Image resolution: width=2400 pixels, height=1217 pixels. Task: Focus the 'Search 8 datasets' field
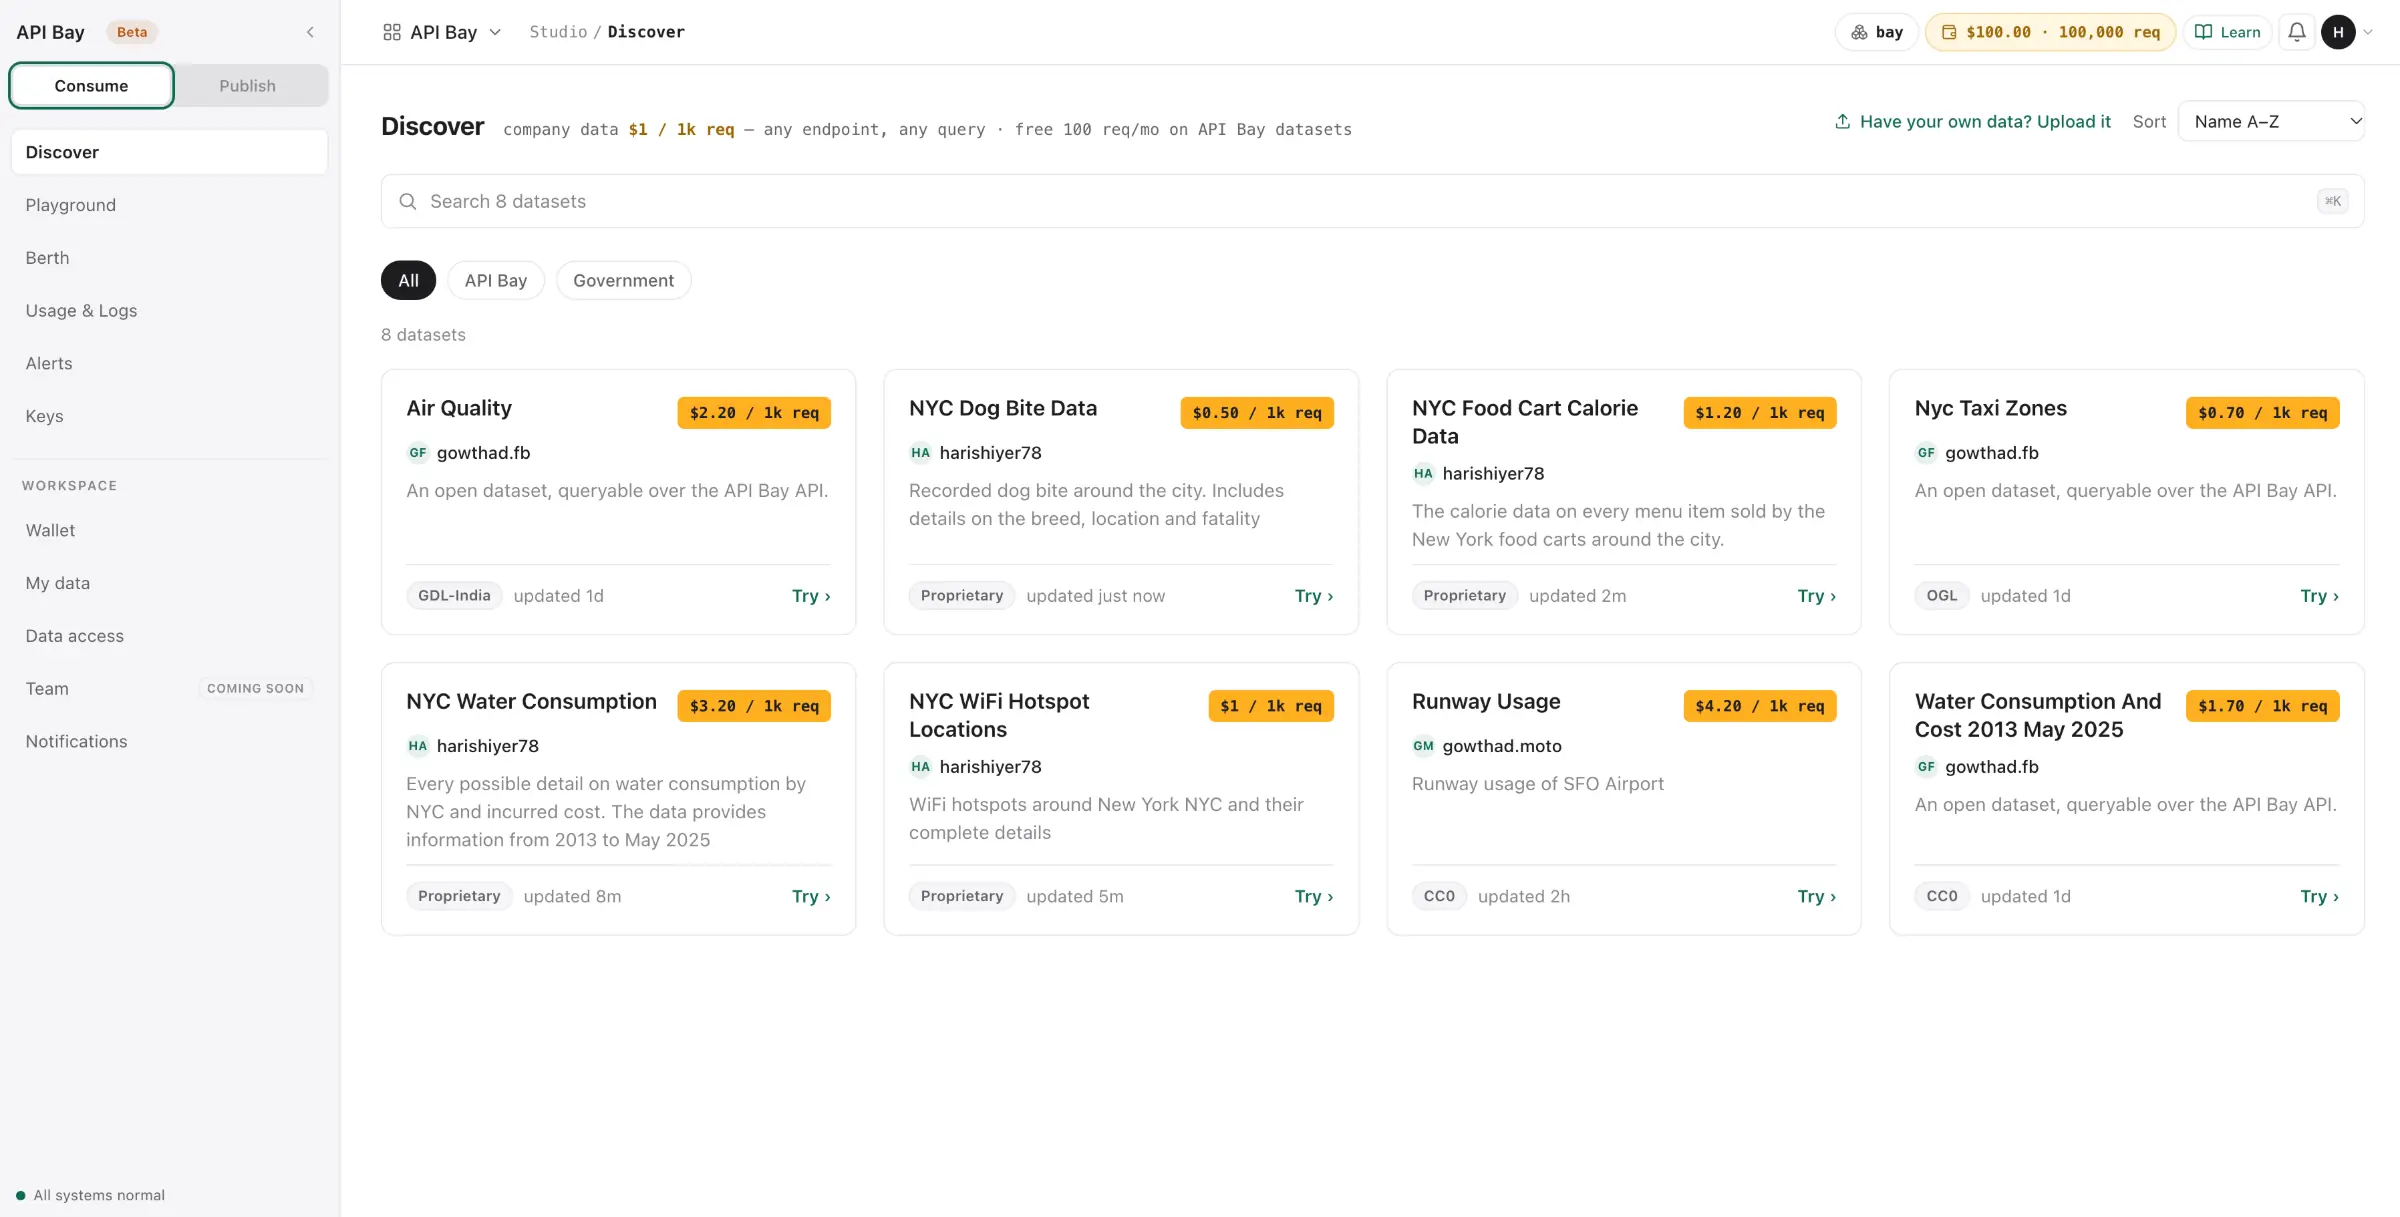(x=1372, y=201)
